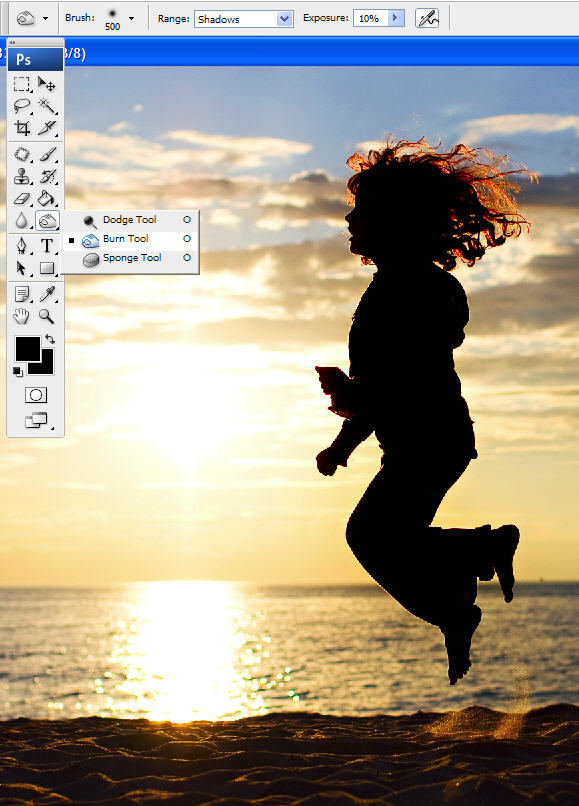
Task: Choose the Zoom magnifier tool
Action: pos(47,316)
